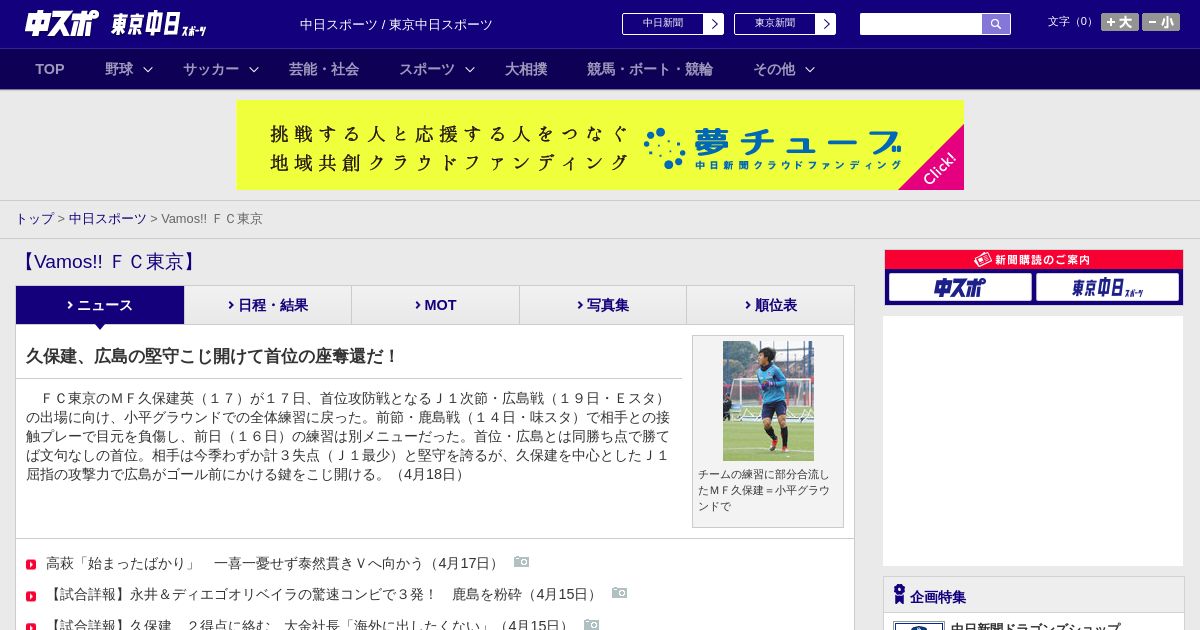This screenshot has width=1200, height=630.
Task: Expand the 野球 dropdown chevron
Action: point(148,69)
